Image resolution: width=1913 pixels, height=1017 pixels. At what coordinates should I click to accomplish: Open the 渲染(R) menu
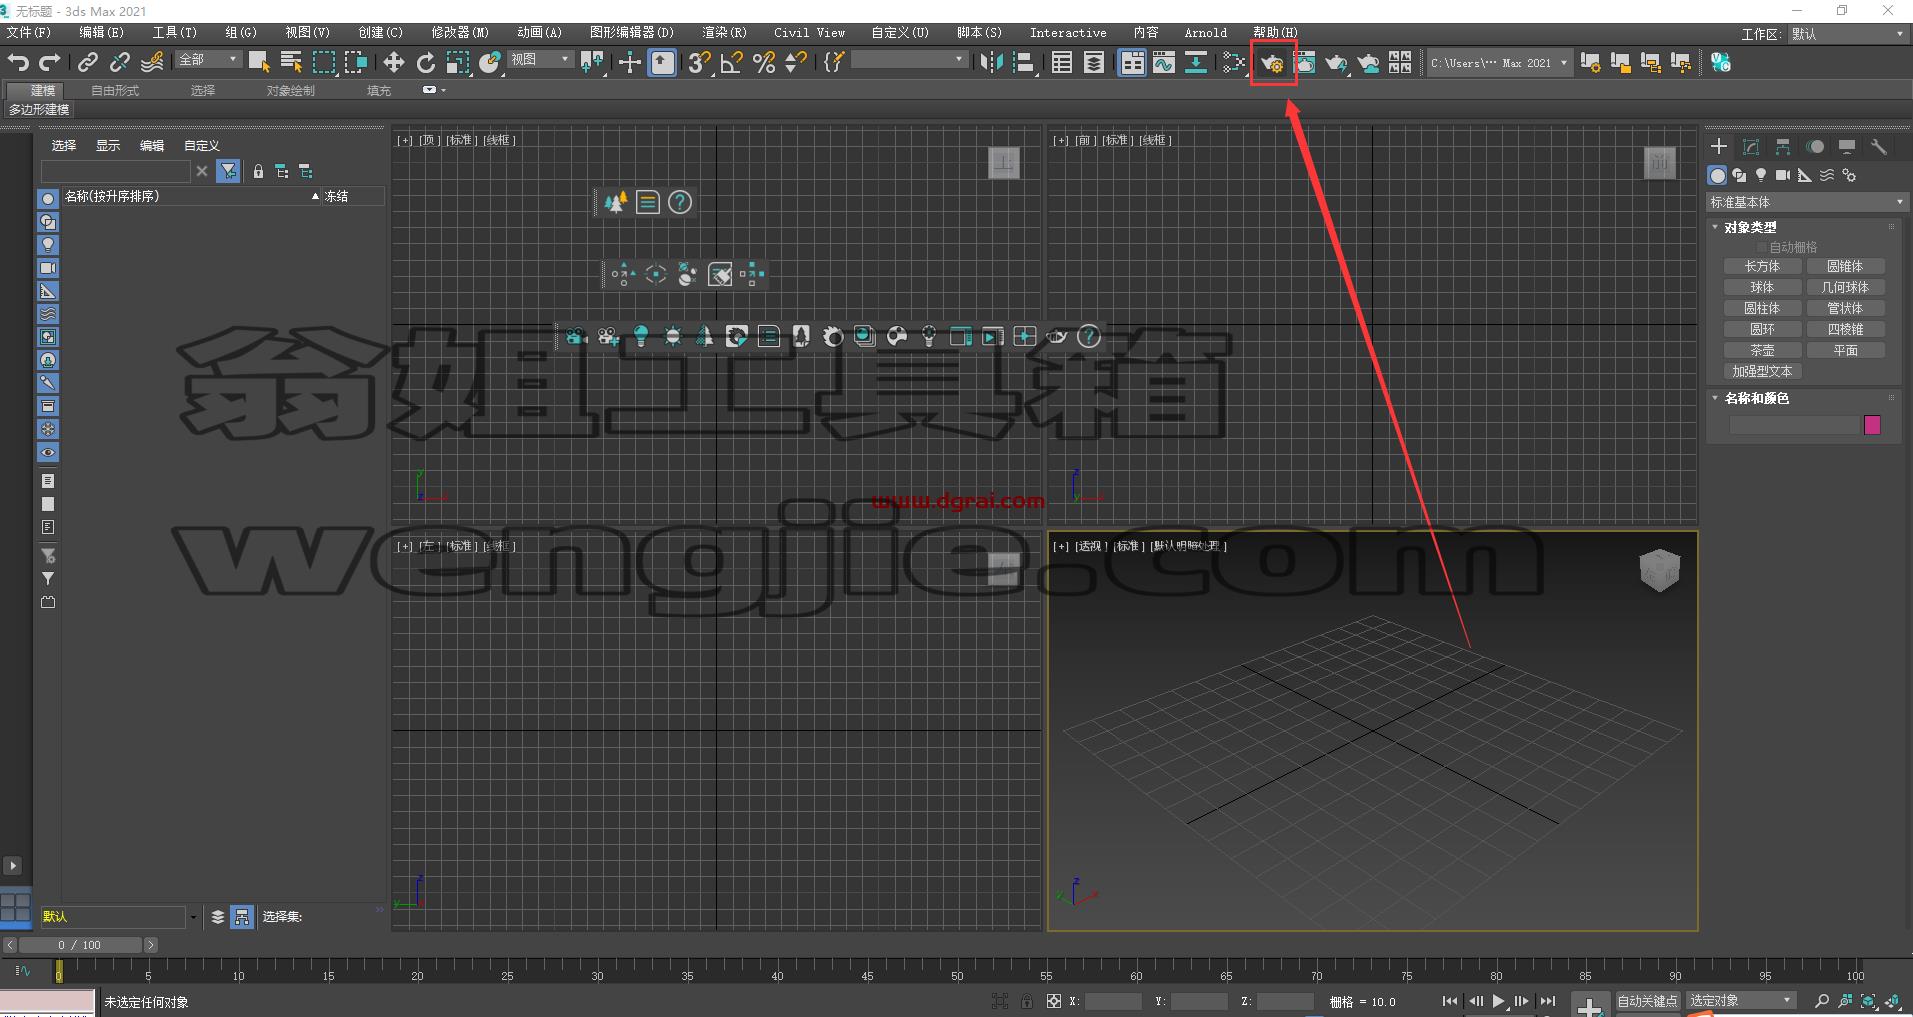coord(724,33)
